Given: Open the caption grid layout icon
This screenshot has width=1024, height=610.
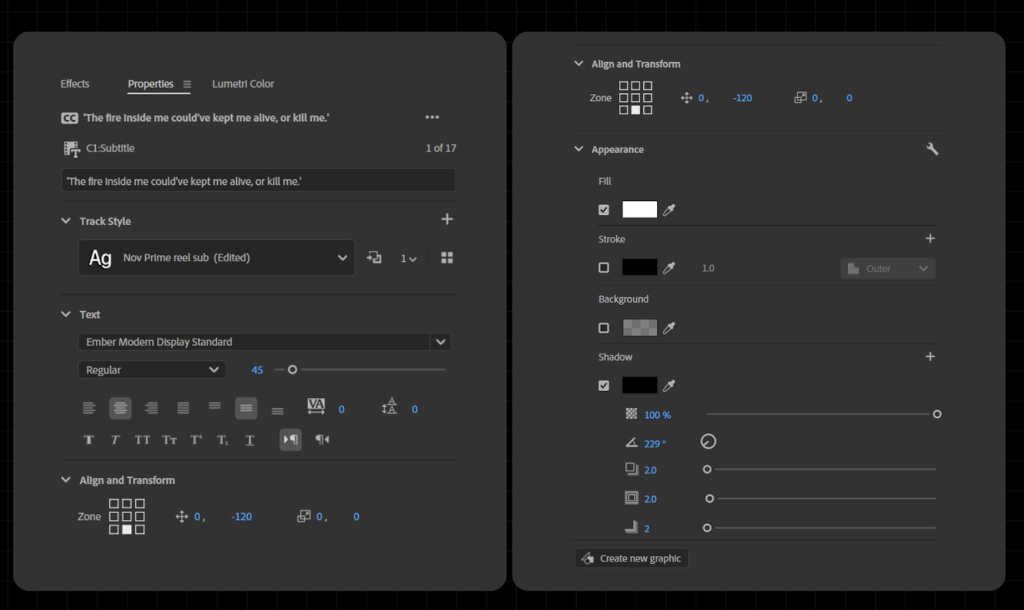Looking at the screenshot, I should (x=447, y=258).
